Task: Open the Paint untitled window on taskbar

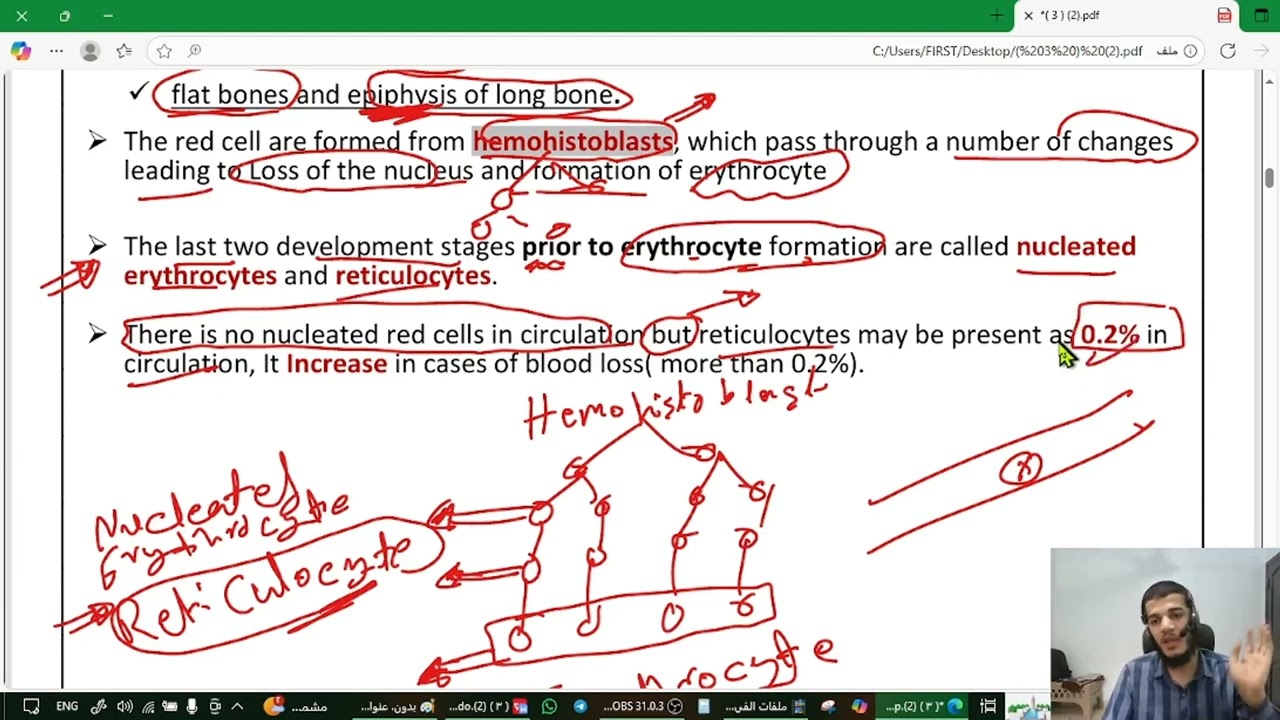Action: (x=398, y=706)
